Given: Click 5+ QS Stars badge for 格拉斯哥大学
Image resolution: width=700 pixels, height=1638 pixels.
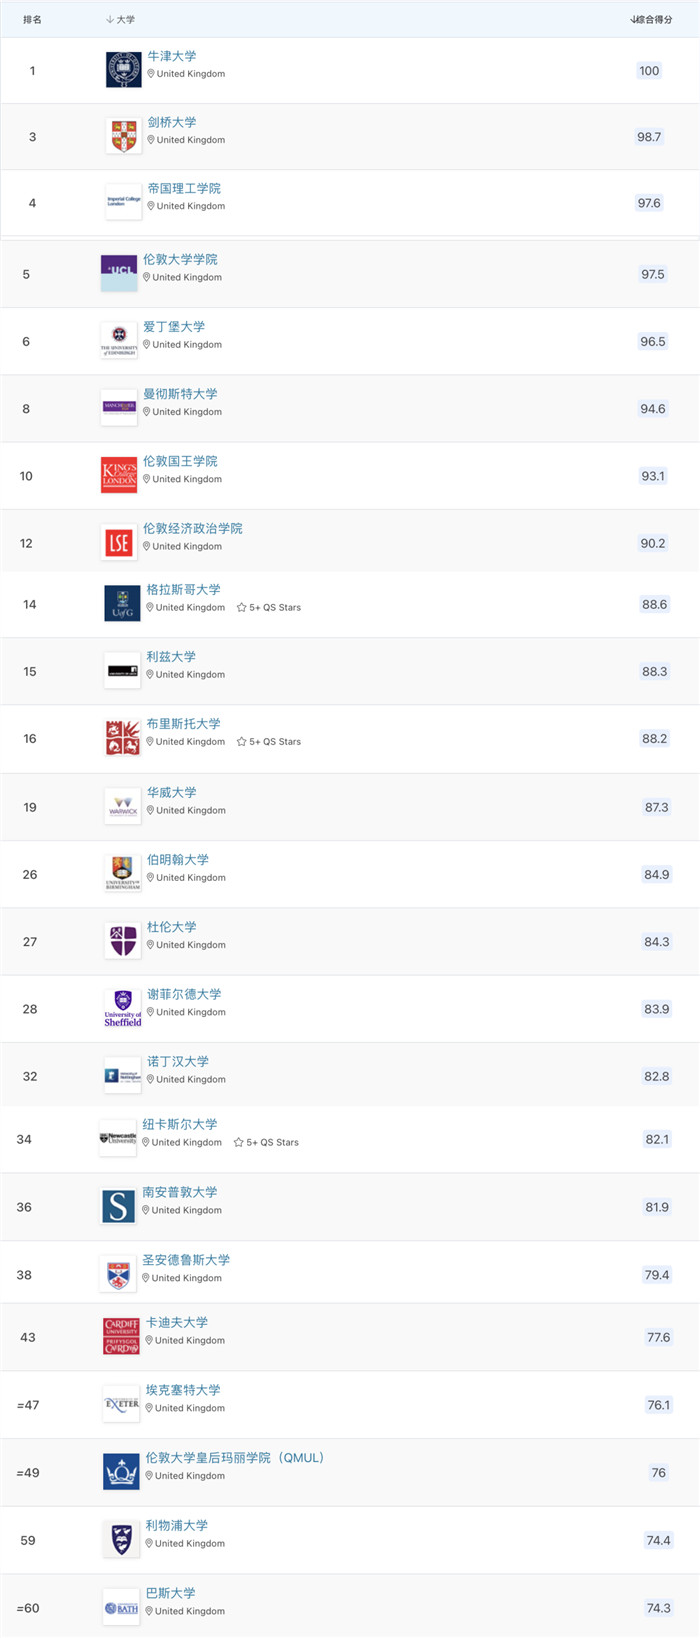Looking at the screenshot, I should 269,607.
